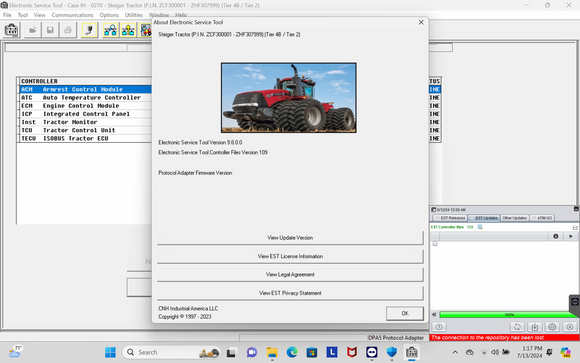580x363 pixels.
Task: Click the repository connection lost message
Action: tap(488, 337)
